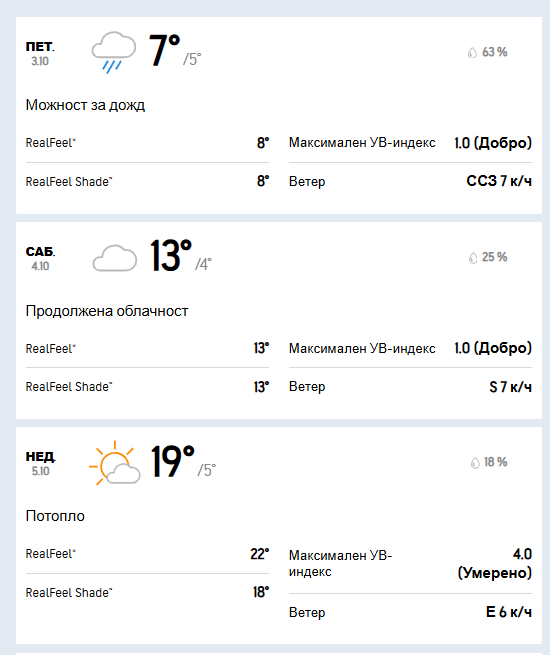Open the ПЕТ. 3.10 day forecast
The width and height of the screenshot is (550, 655).
[x=40, y=53]
